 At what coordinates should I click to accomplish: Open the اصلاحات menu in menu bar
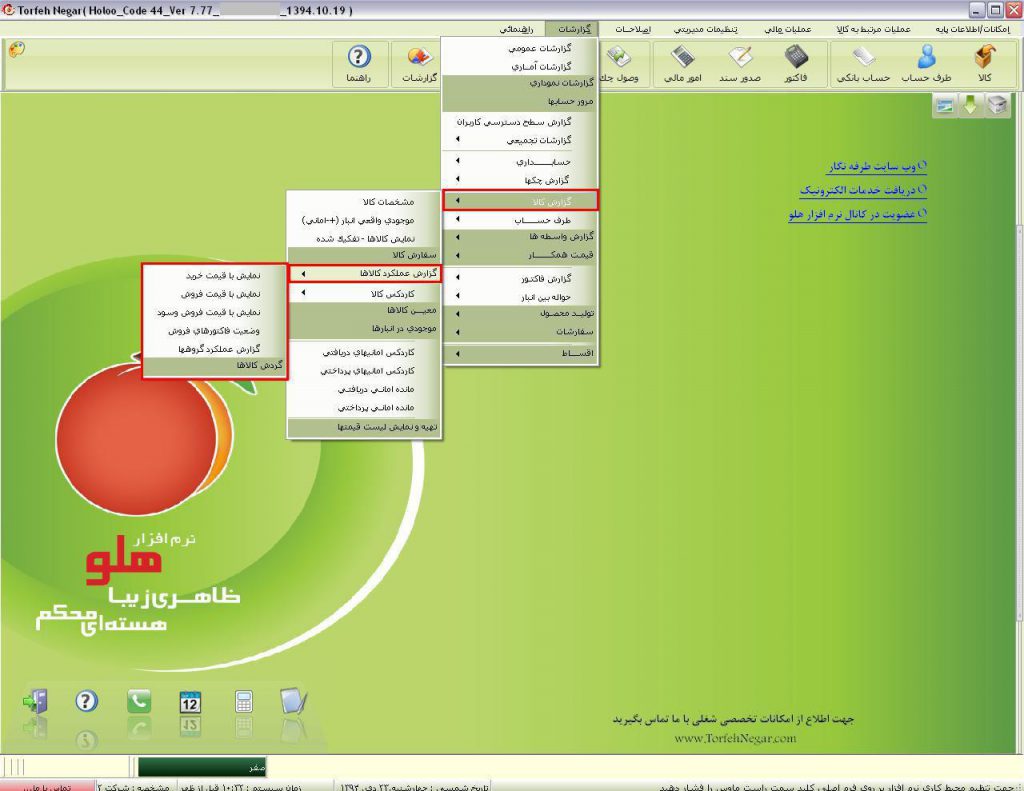coord(633,29)
